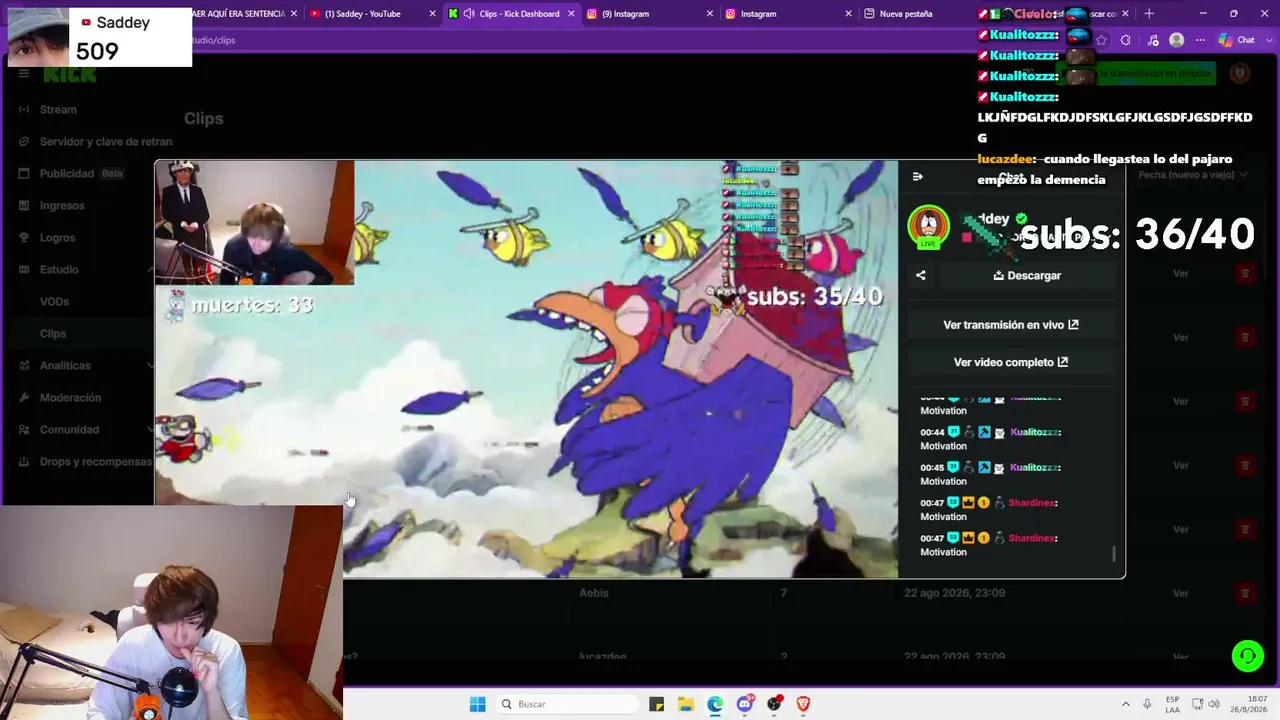Click Kualitozzz's name at 00:45 in chat
1280x720 pixels.
click(x=1035, y=467)
